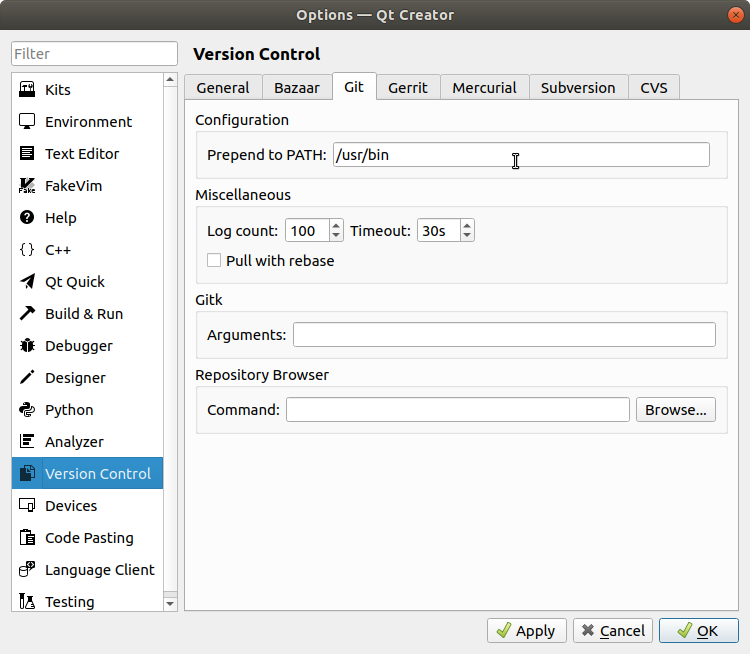Screen dimensions: 750x654
Task: Focus the Gitk Arguments input field
Action: pos(504,335)
